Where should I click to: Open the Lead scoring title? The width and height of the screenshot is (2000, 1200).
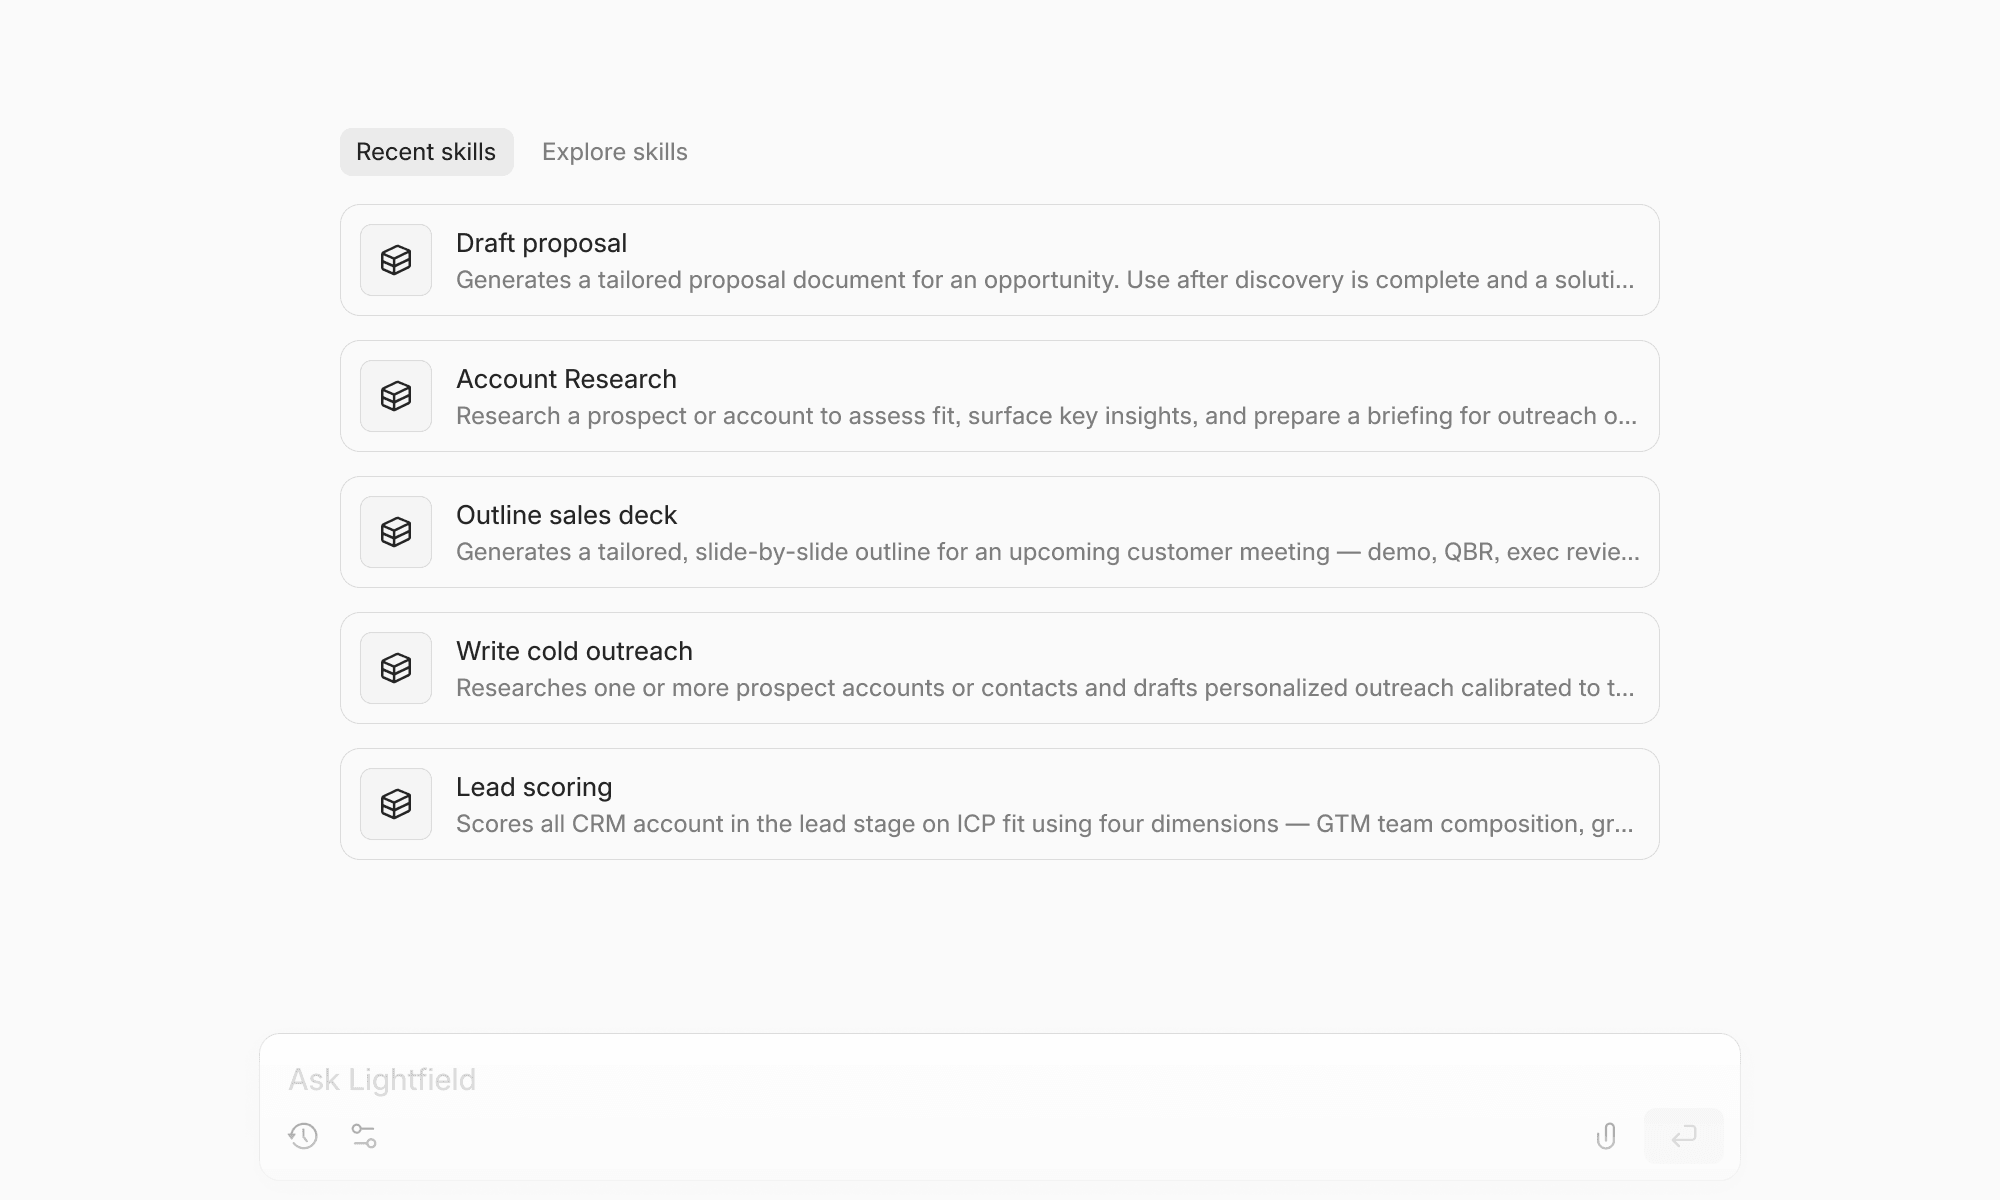pos(534,787)
